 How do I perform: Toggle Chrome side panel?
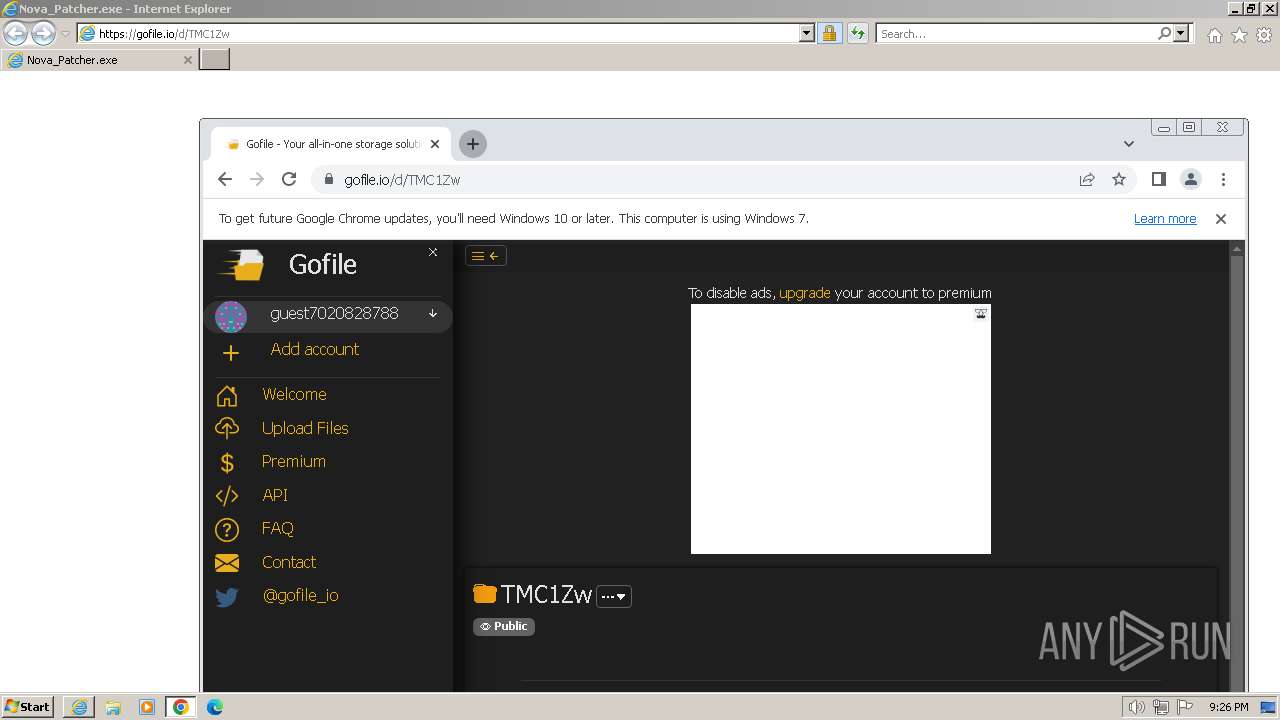1159,179
